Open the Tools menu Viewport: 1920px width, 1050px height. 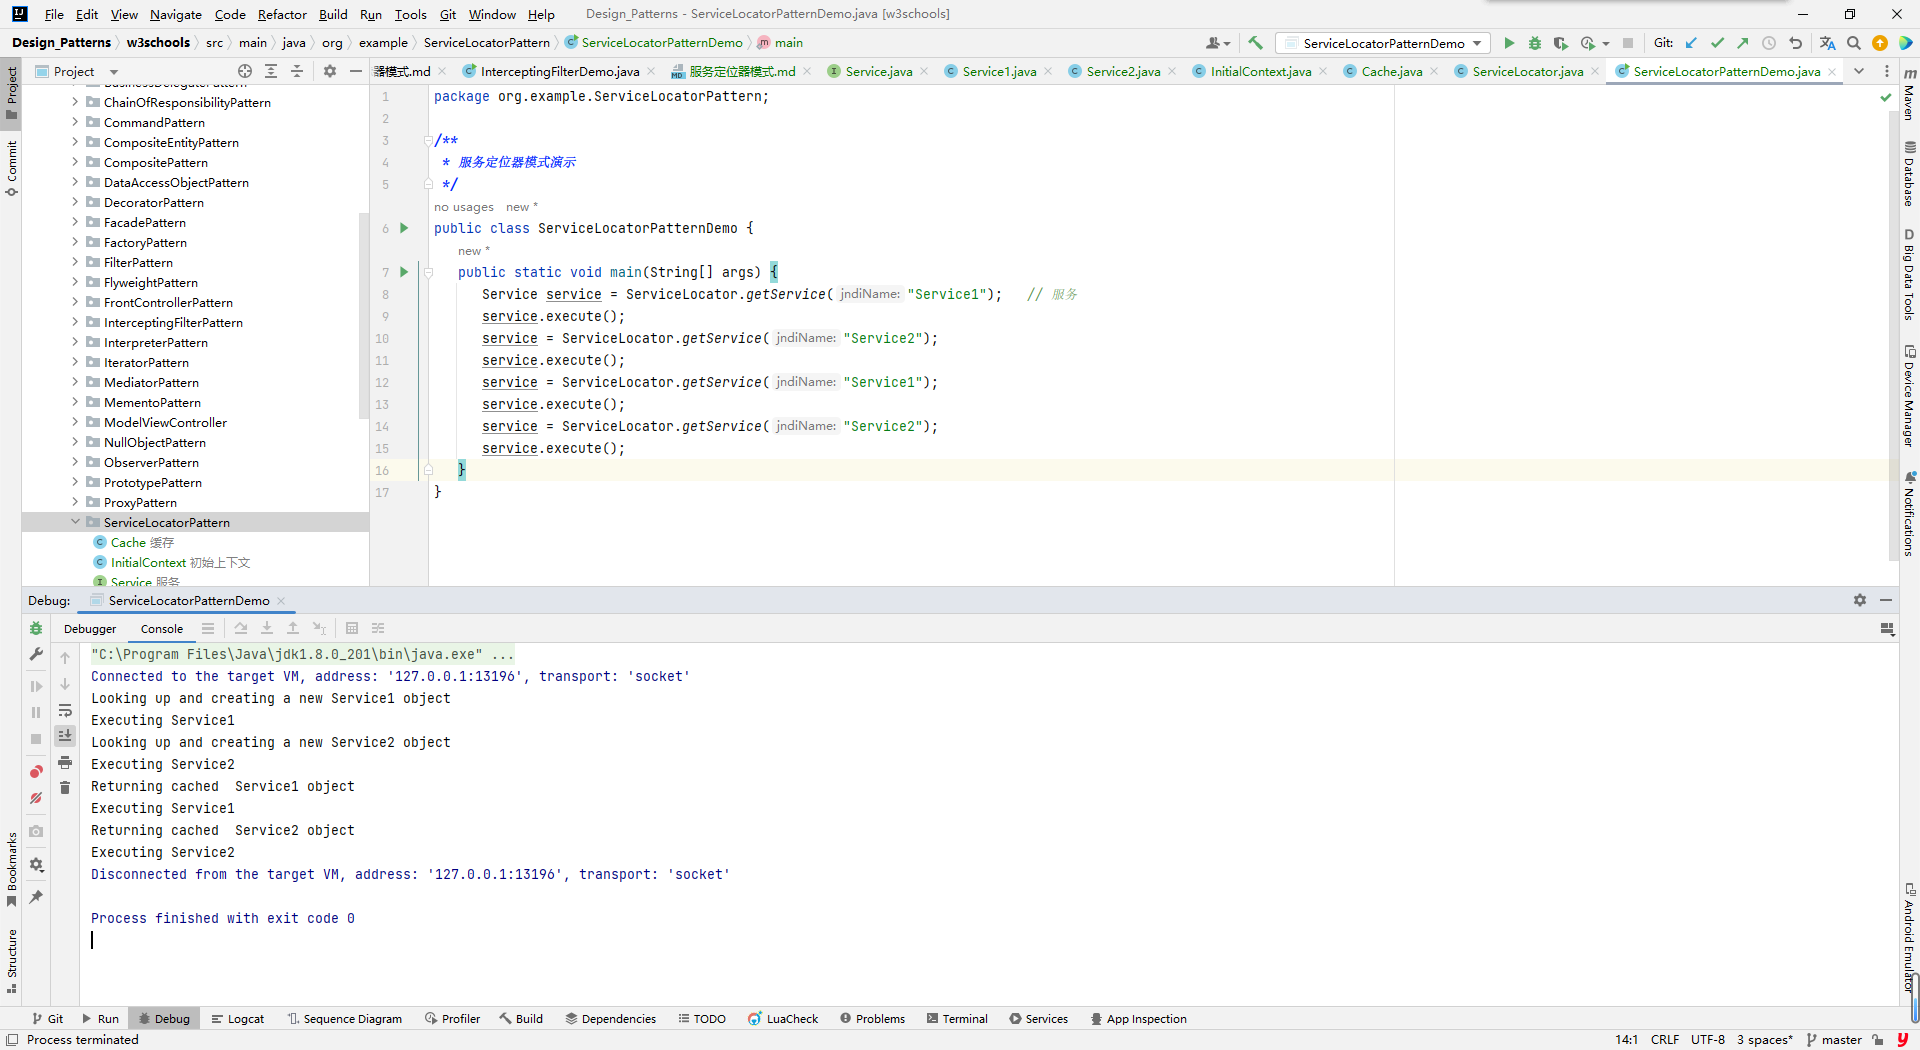(410, 14)
